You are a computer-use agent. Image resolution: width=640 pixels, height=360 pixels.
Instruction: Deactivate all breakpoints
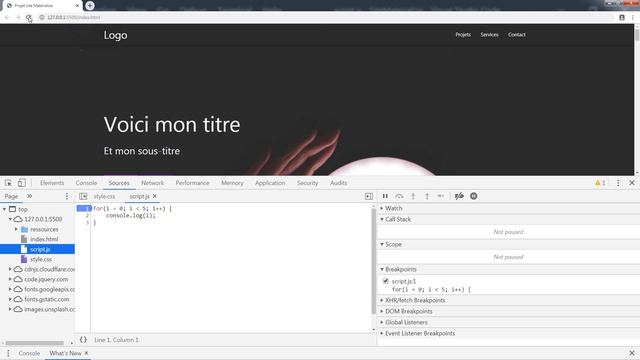tap(459, 196)
